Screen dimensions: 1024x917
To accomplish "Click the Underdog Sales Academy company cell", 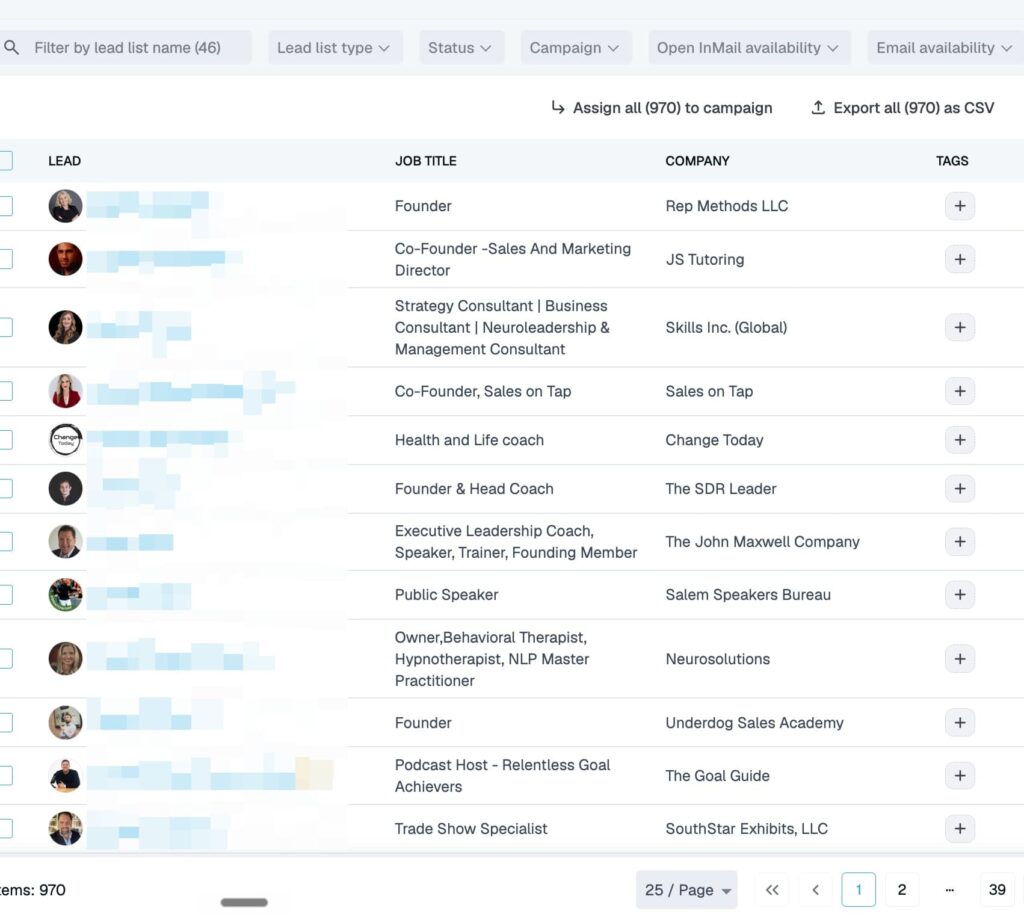I will 754,722.
